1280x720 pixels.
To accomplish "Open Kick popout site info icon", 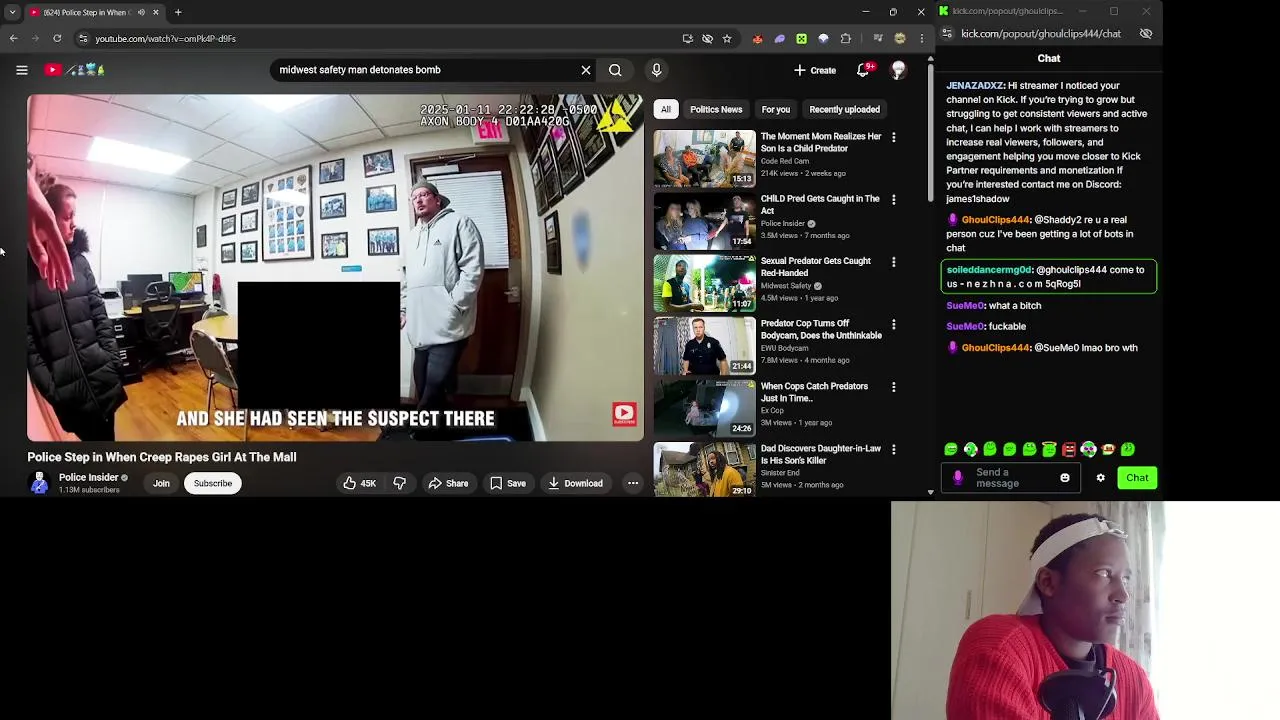I will [947, 34].
